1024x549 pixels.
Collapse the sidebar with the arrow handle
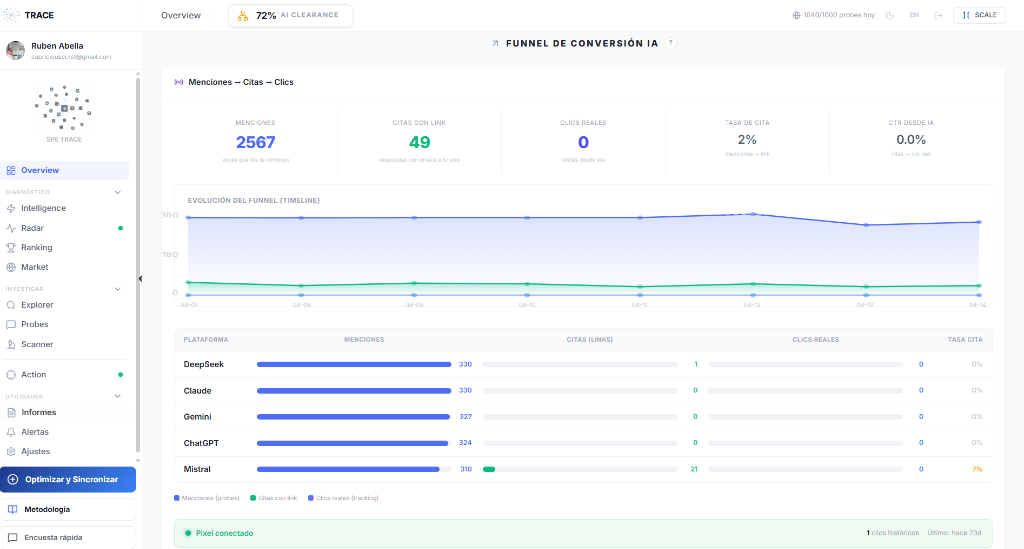coord(140,279)
